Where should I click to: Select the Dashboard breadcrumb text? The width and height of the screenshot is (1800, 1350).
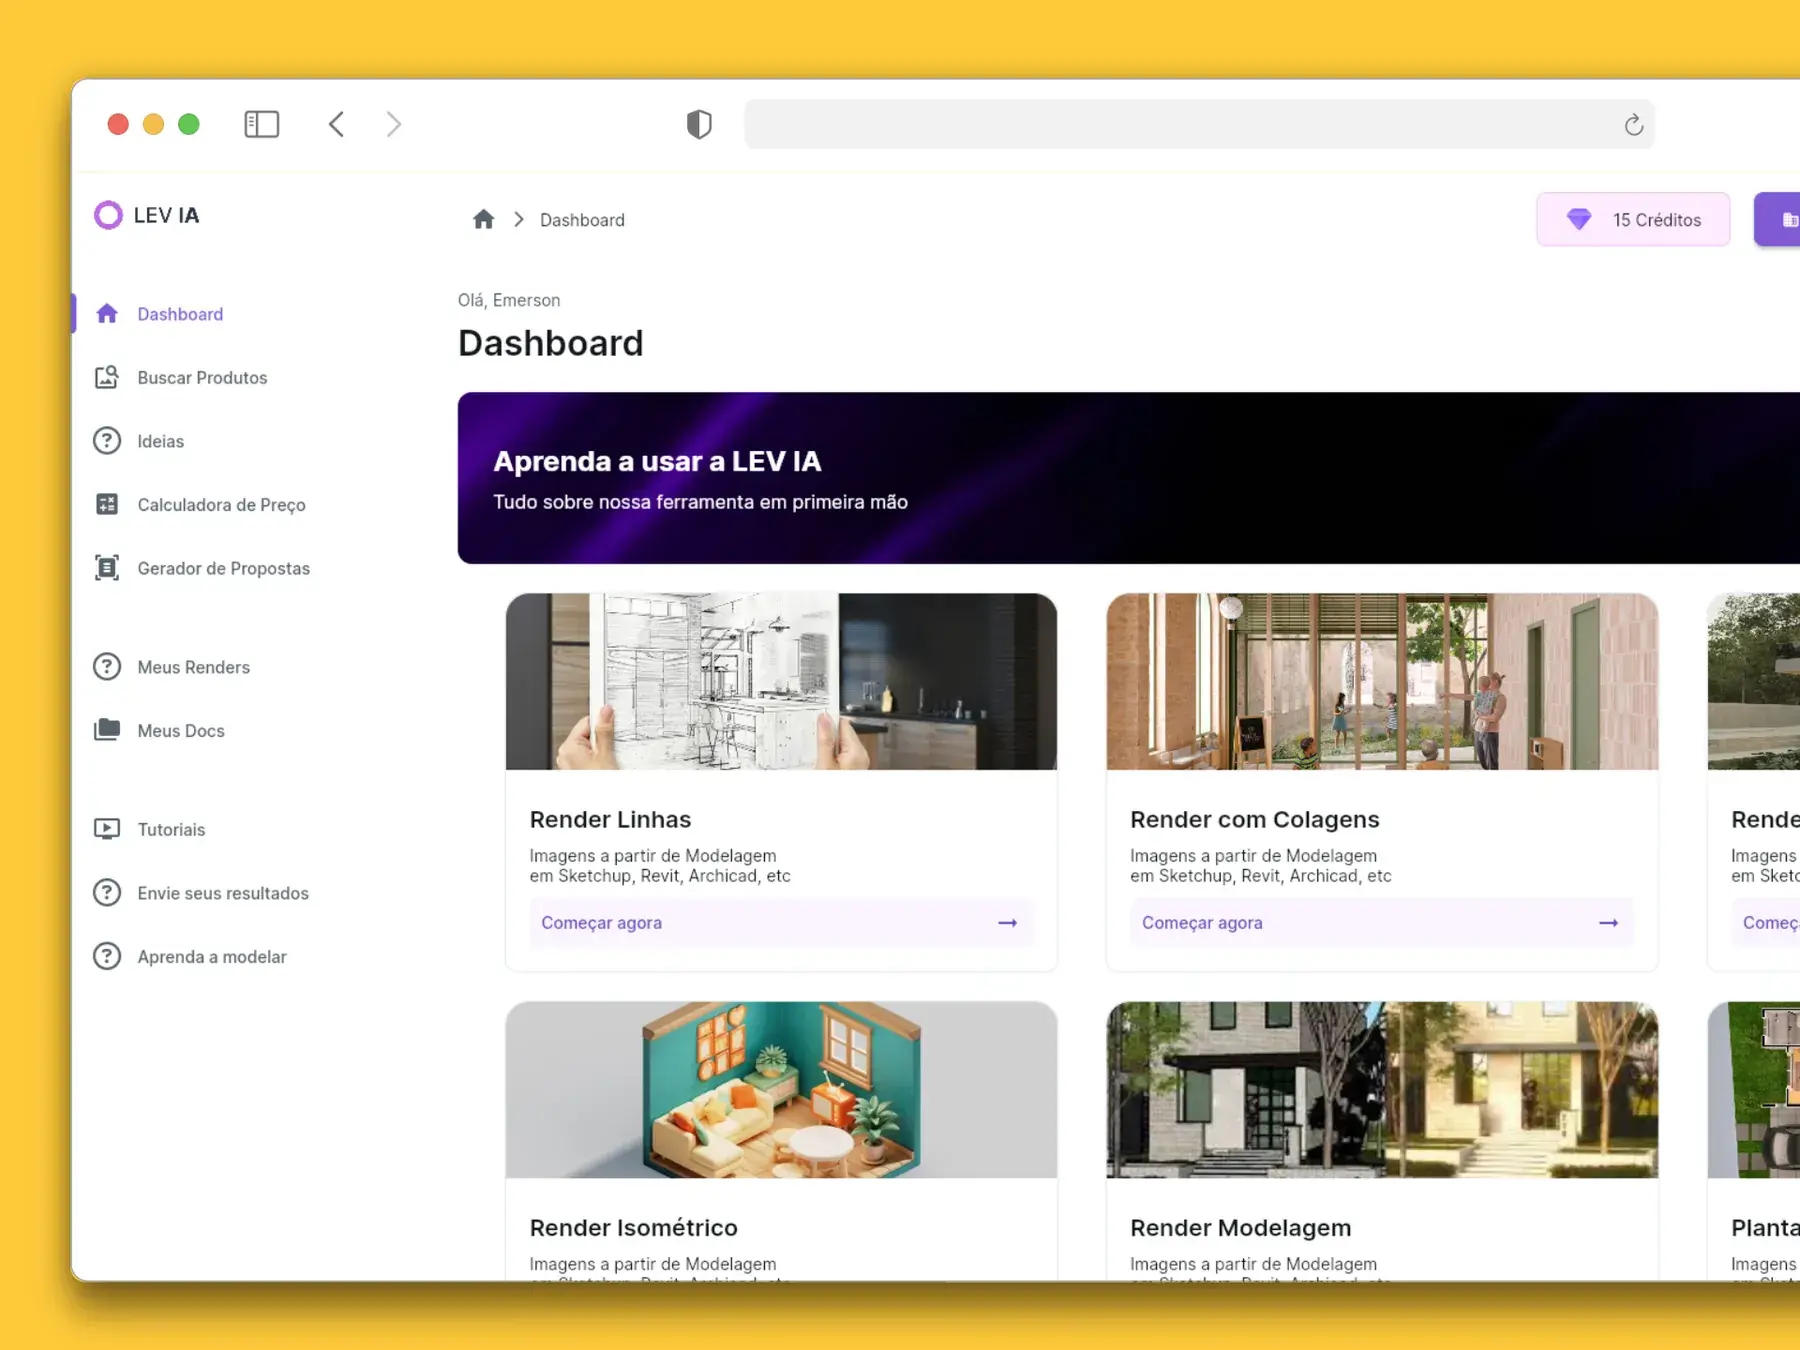click(x=582, y=220)
